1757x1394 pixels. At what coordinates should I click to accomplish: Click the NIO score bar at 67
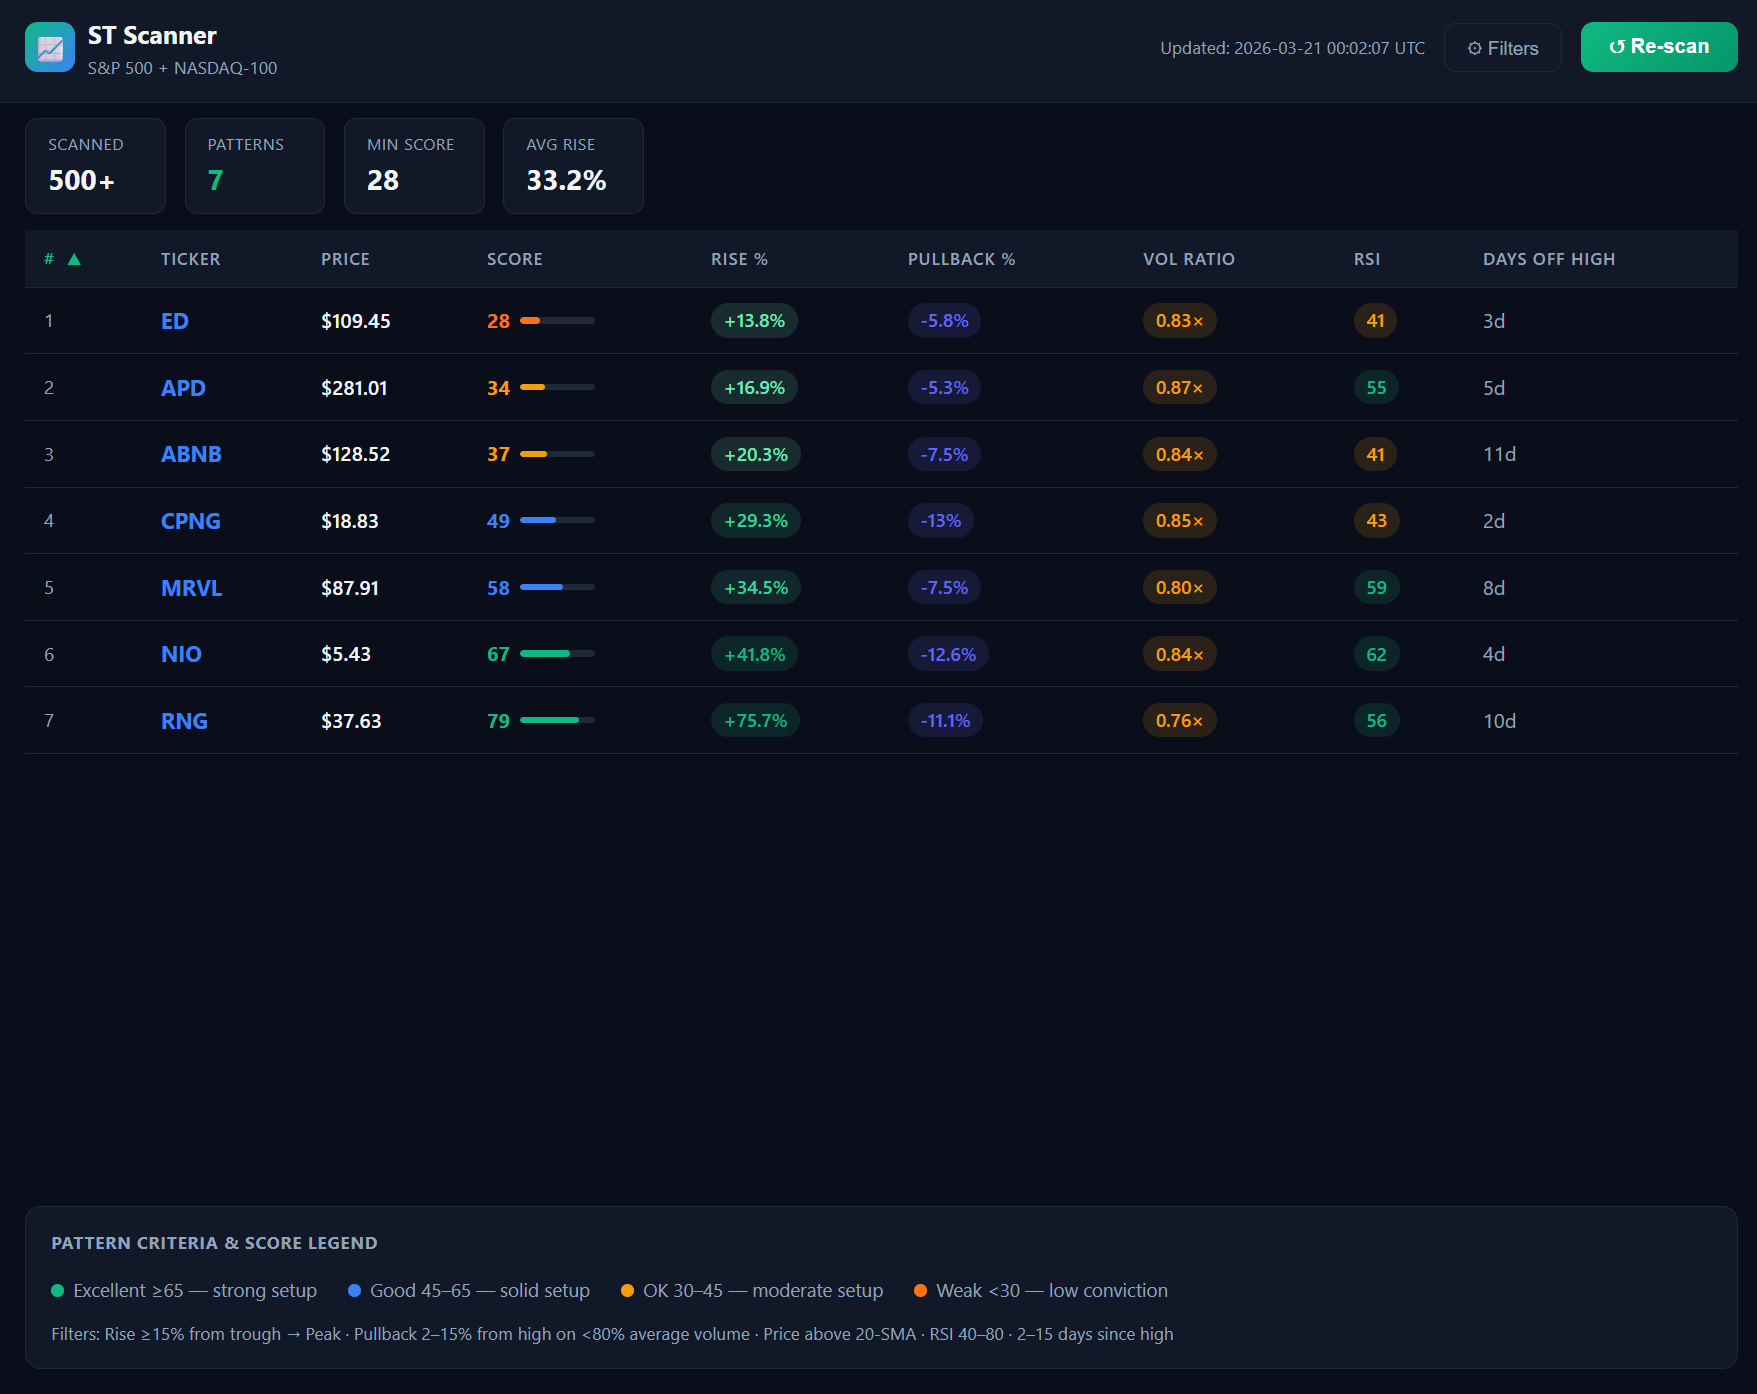(x=557, y=654)
